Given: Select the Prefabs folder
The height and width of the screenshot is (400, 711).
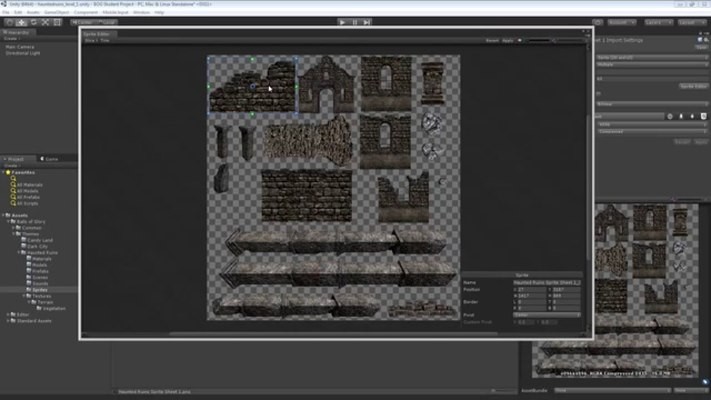Looking at the screenshot, I should point(40,271).
